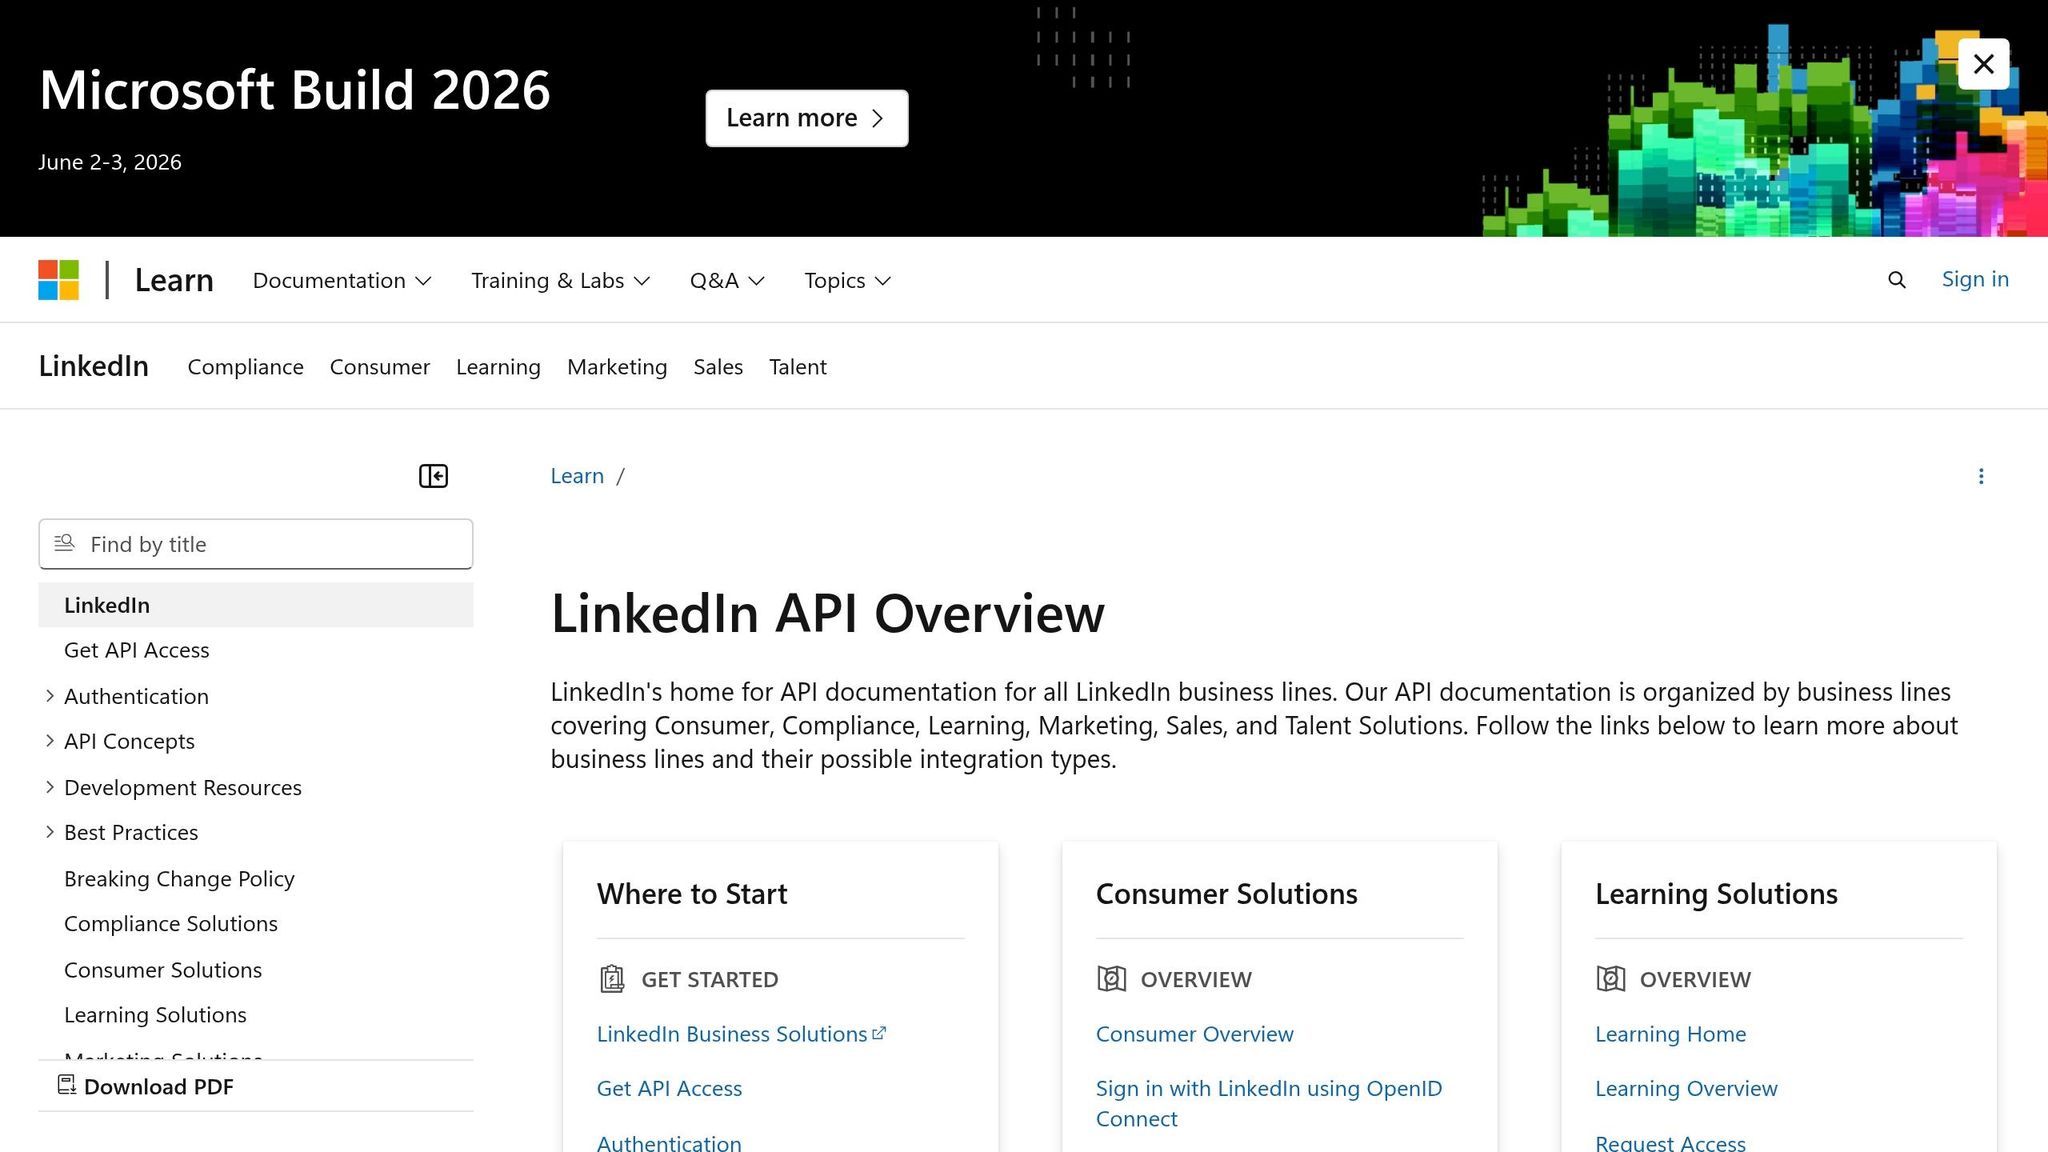Click the Overview icon under Learning Solutions

[1610, 979]
